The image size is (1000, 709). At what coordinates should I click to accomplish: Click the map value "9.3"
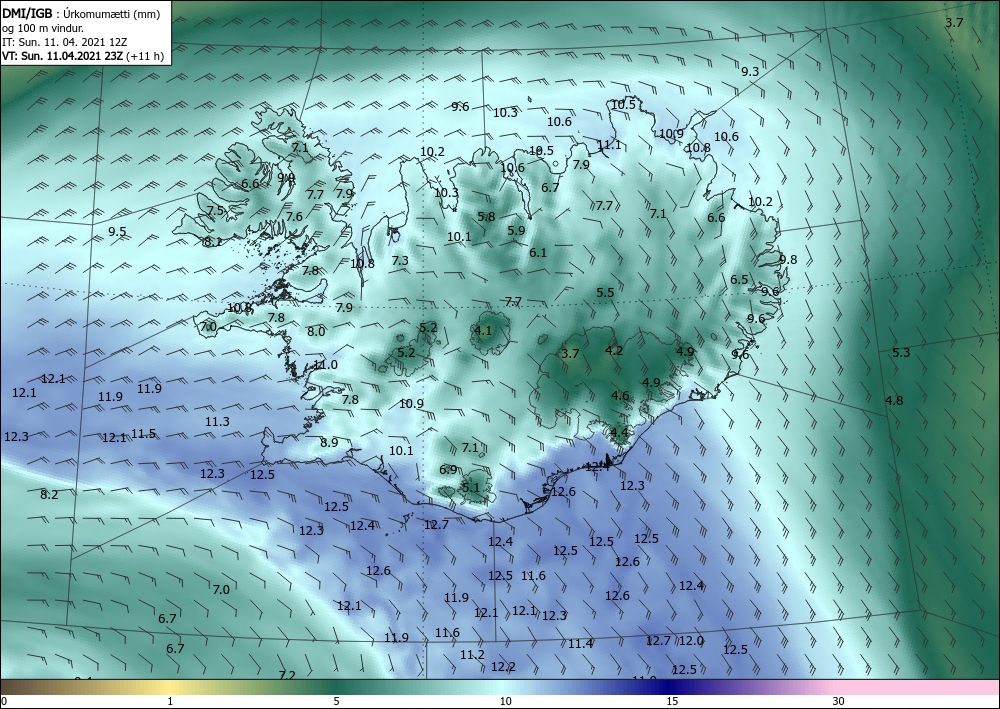[750, 71]
